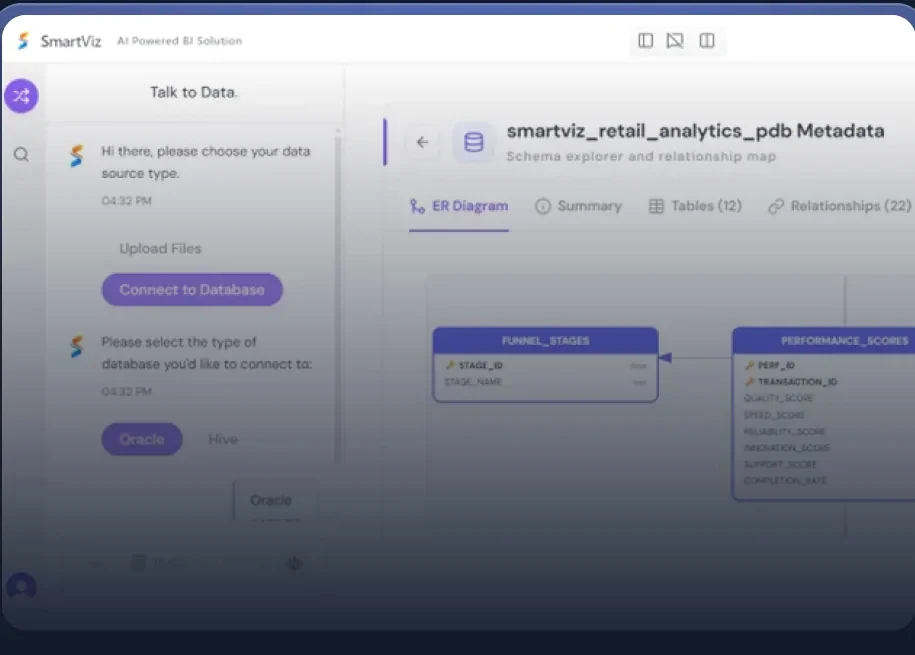Screen dimensions: 915x655
Task: Open the Summary tab
Action: 578,206
